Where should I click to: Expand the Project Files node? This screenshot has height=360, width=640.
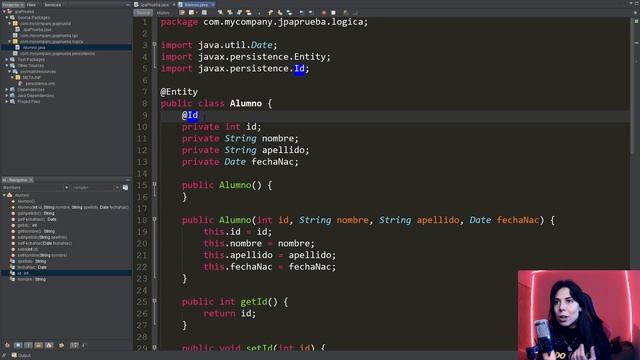point(7,101)
